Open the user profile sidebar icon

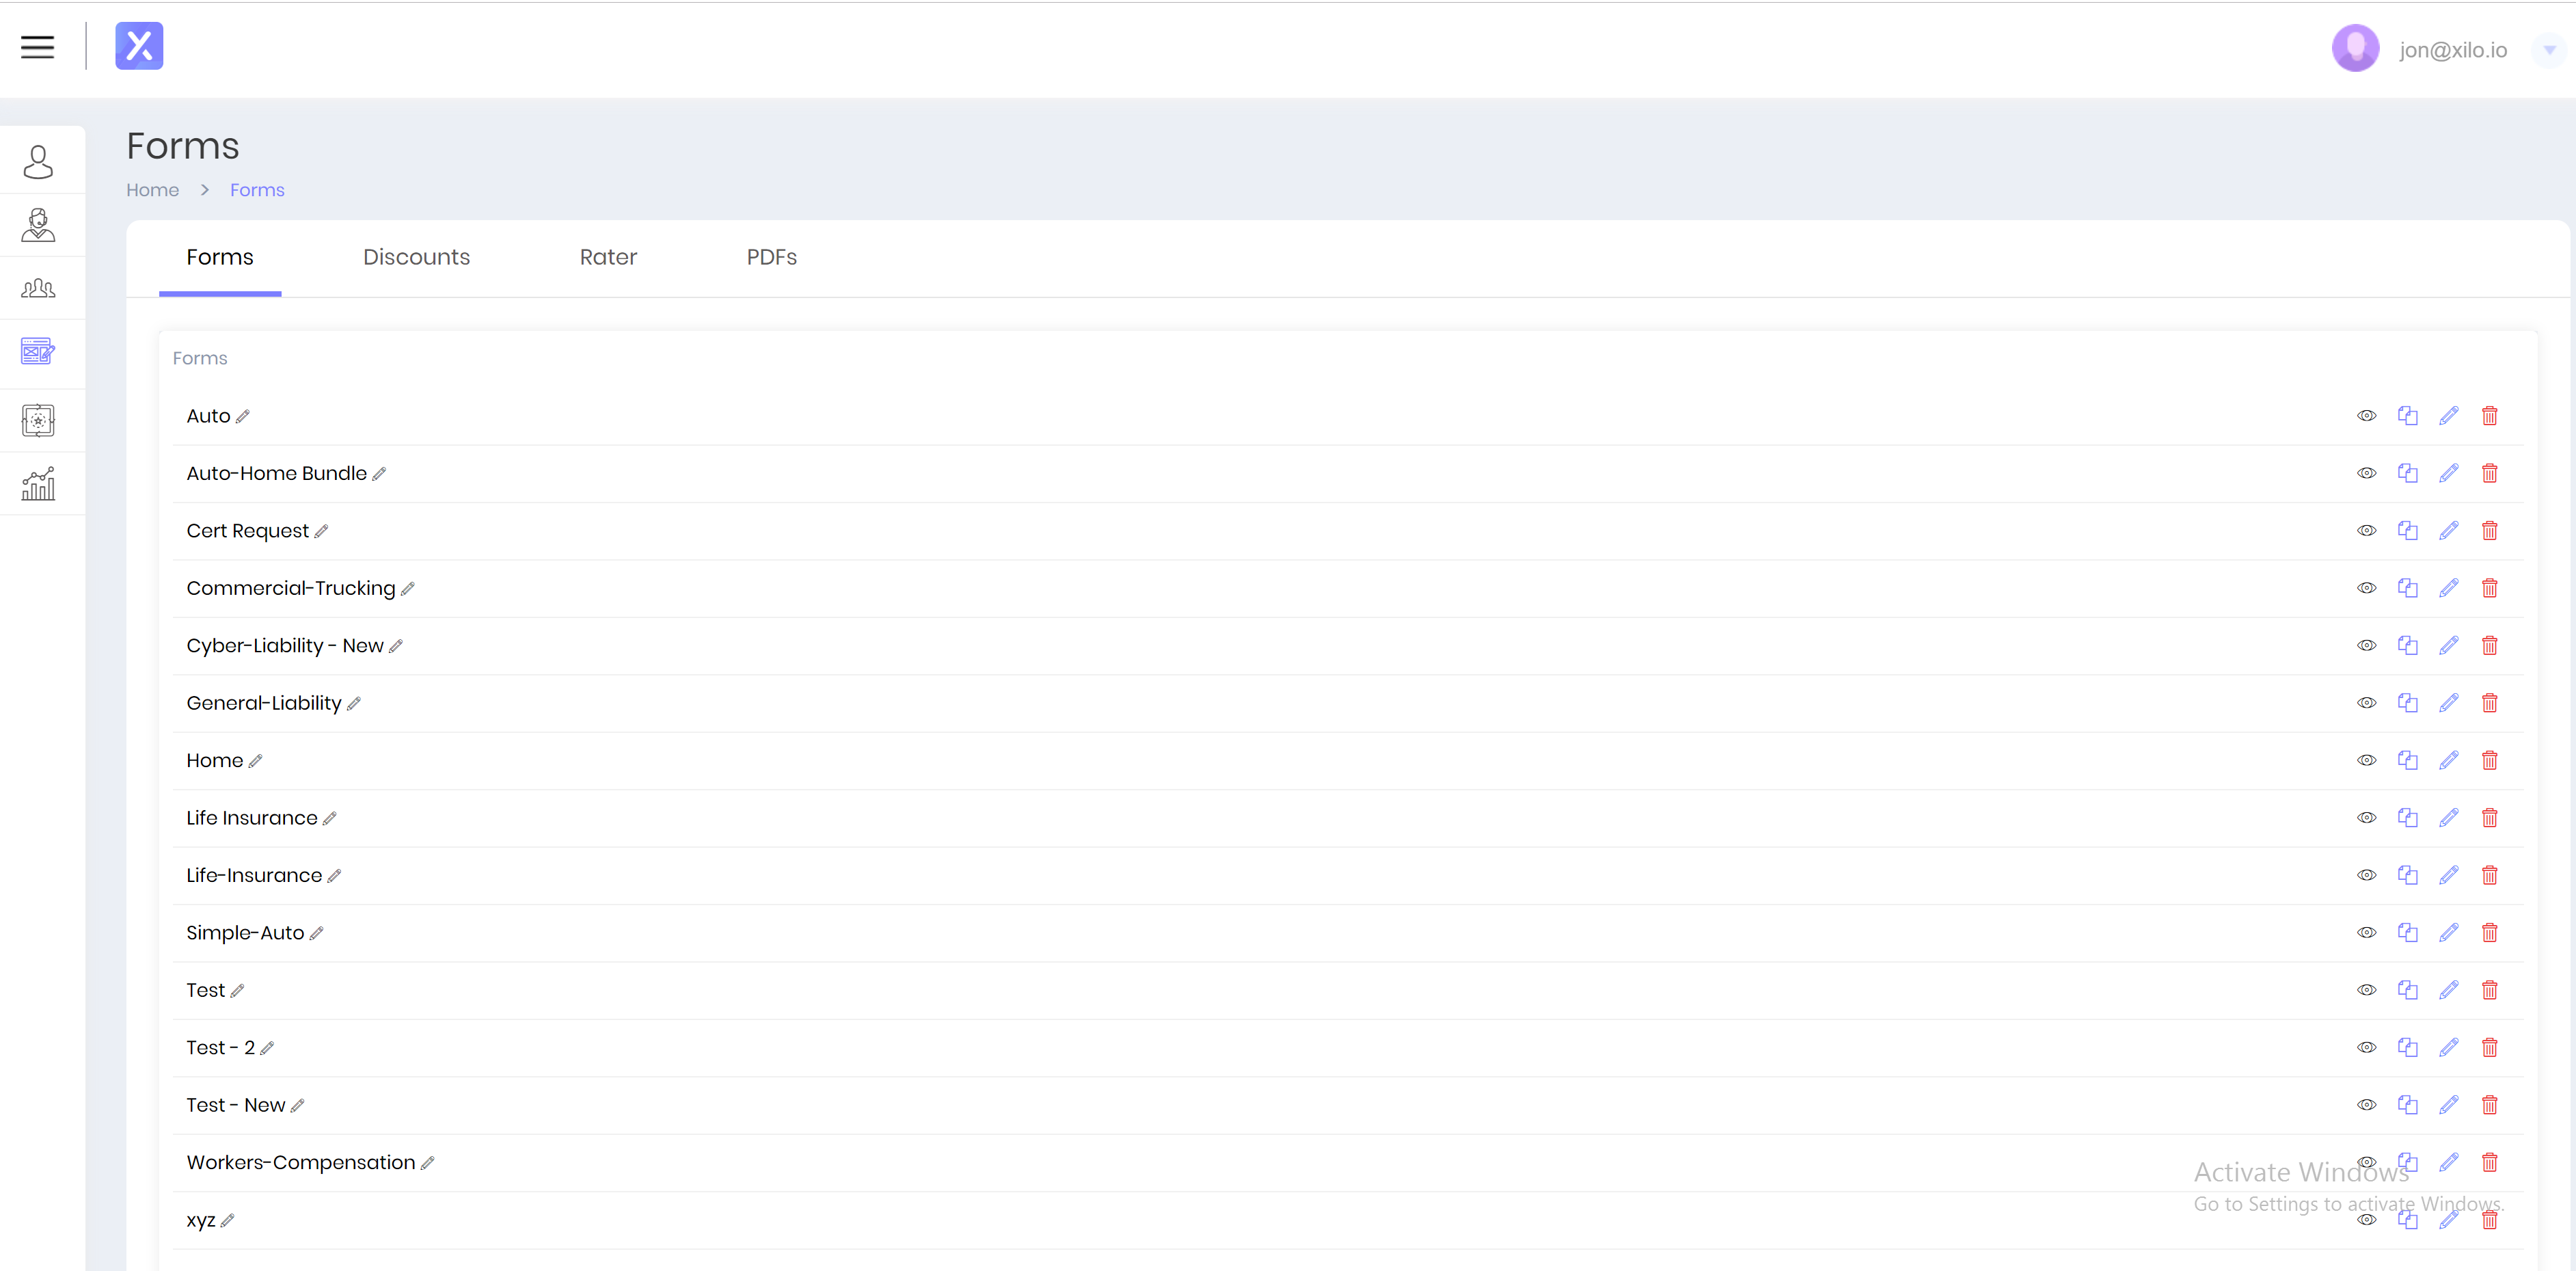pyautogui.click(x=38, y=162)
